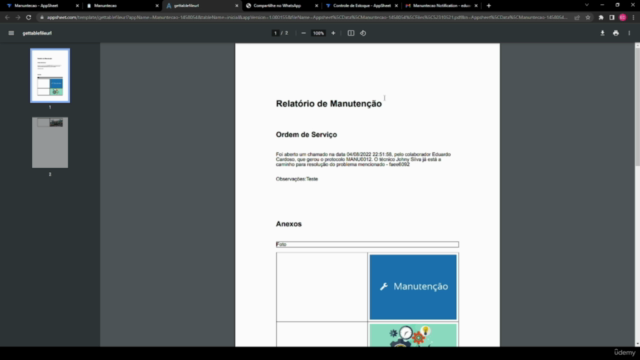Viewport: 640px width, 360px height.
Task: Zoom in the PDF with plus icon
Action: pyautogui.click(x=333, y=33)
